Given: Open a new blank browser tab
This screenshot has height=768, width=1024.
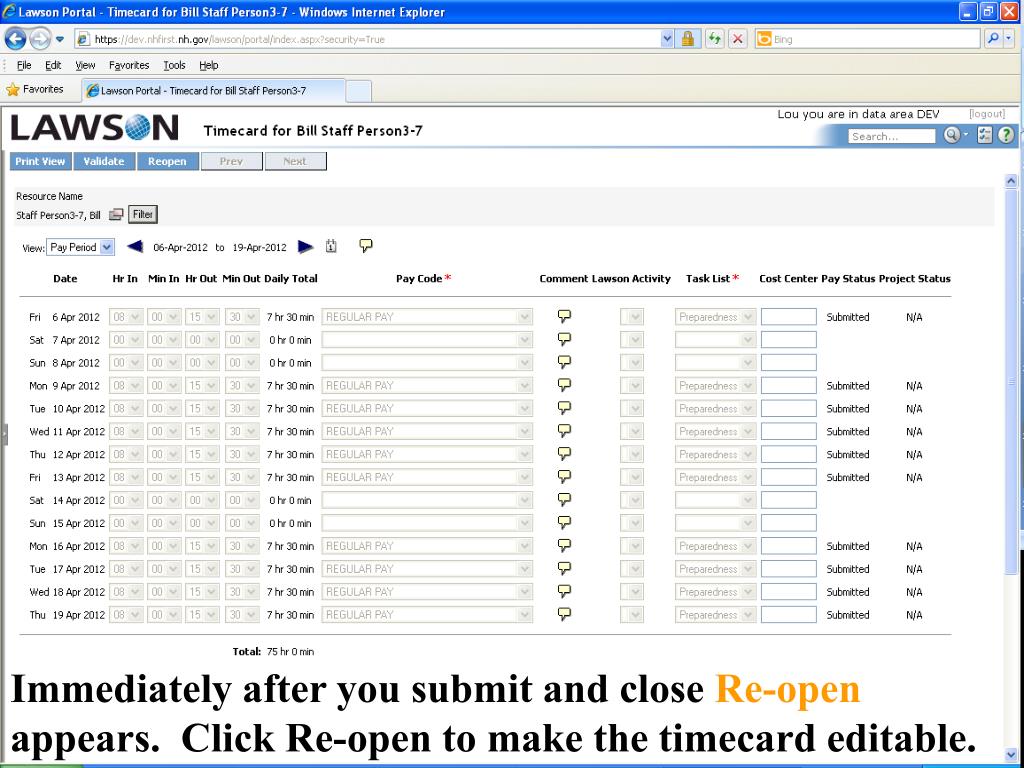Looking at the screenshot, I should tap(359, 91).
